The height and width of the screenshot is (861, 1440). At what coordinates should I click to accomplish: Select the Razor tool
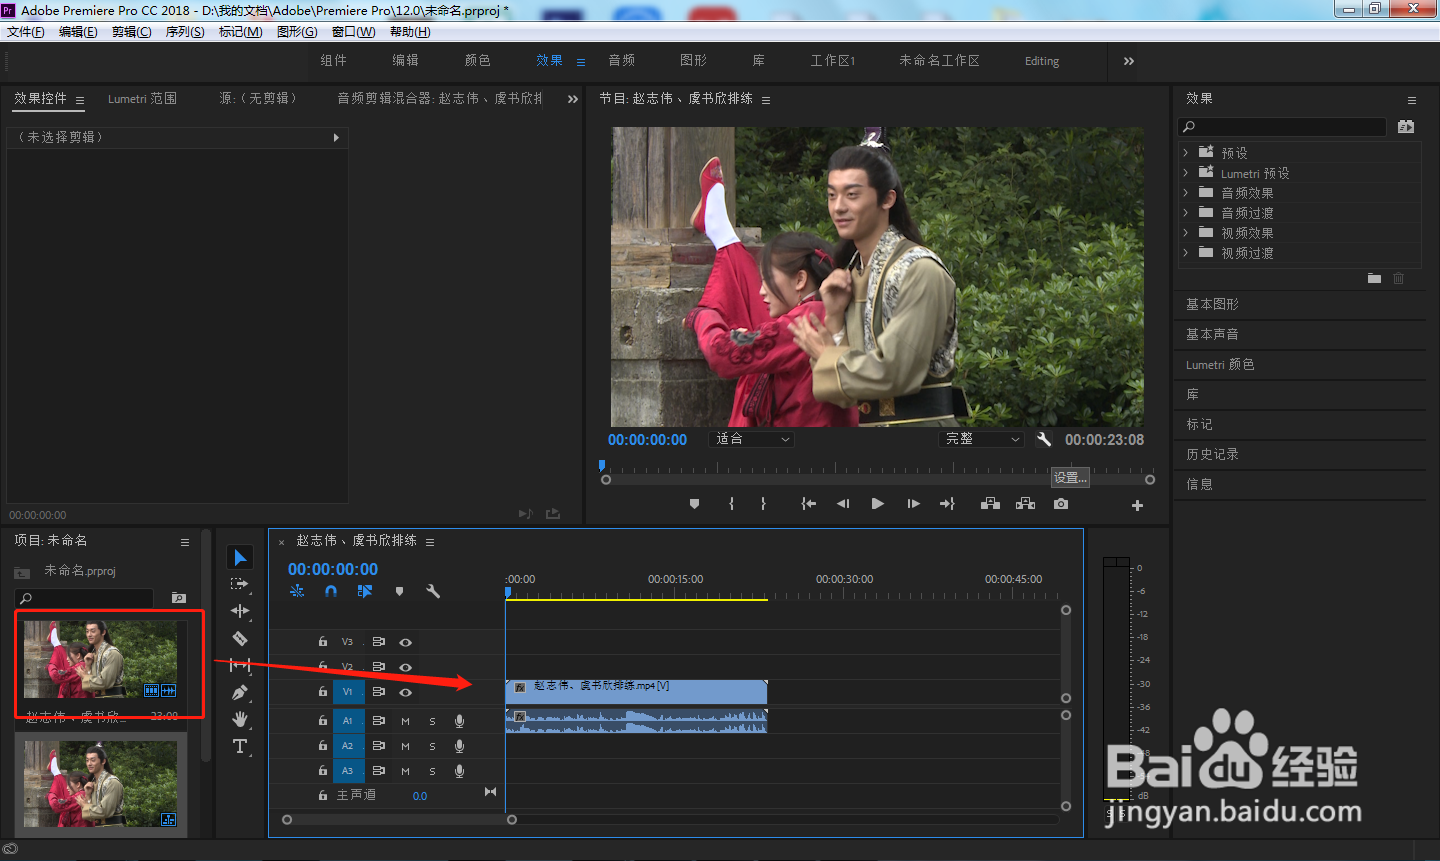coord(240,638)
